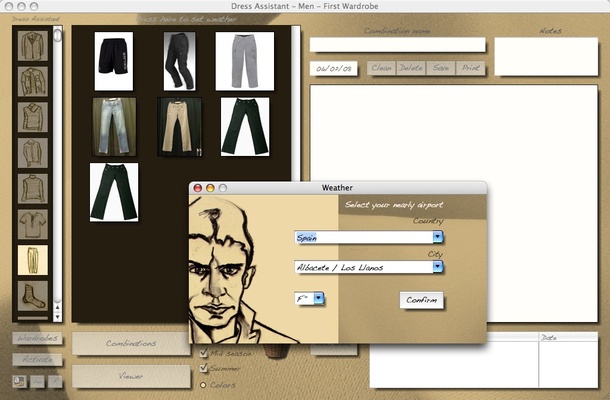This screenshot has height=400, width=610.
Task: Click the Print button
Action: coord(470,68)
